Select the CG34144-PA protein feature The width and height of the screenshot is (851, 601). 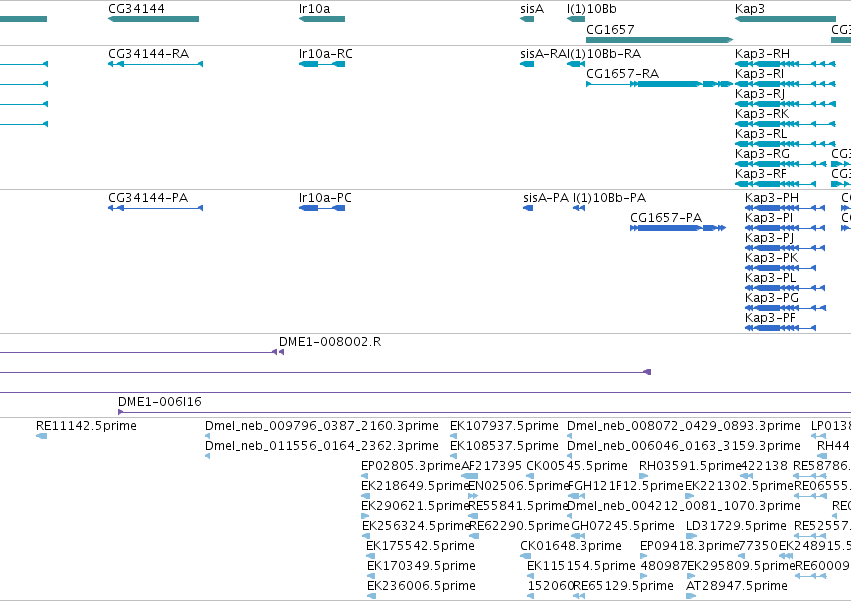[x=155, y=208]
